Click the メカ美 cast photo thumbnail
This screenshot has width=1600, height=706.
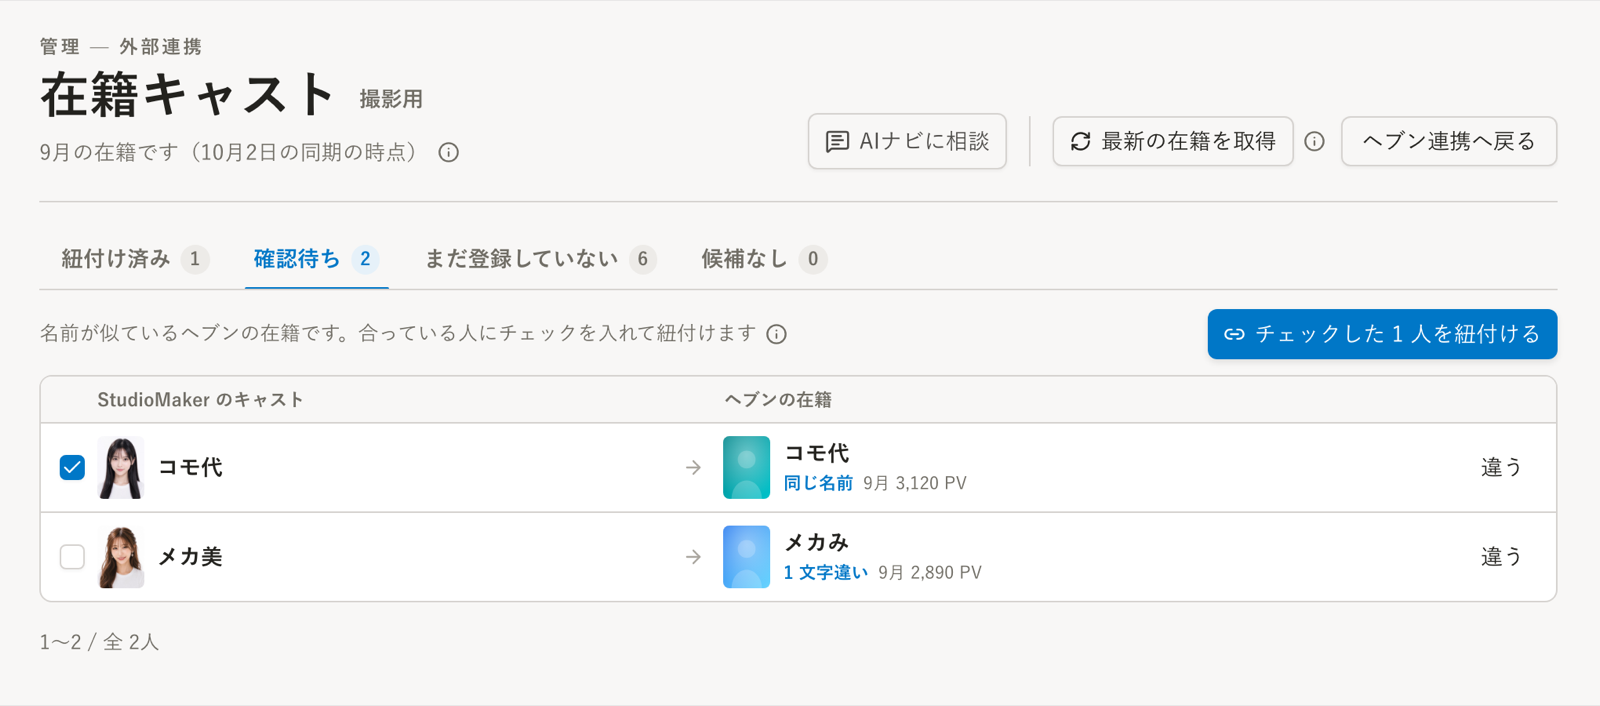tap(121, 557)
